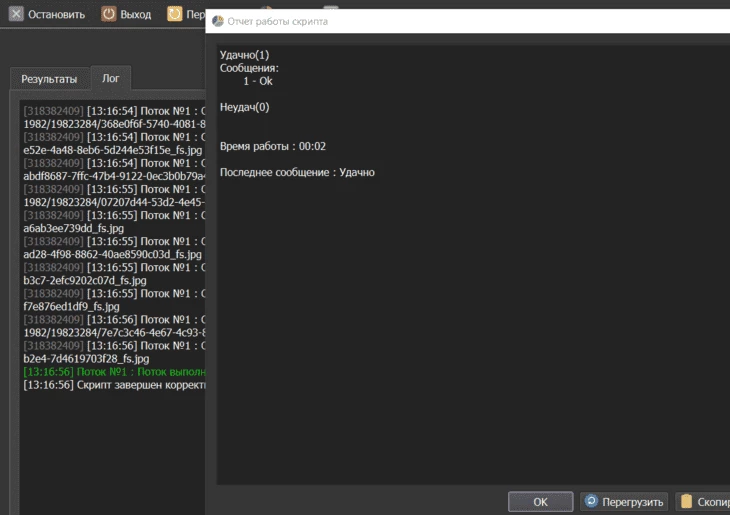Click log line ad28-4f98-8862-40ae8590c03d_fs.jpg

[x=112, y=254]
